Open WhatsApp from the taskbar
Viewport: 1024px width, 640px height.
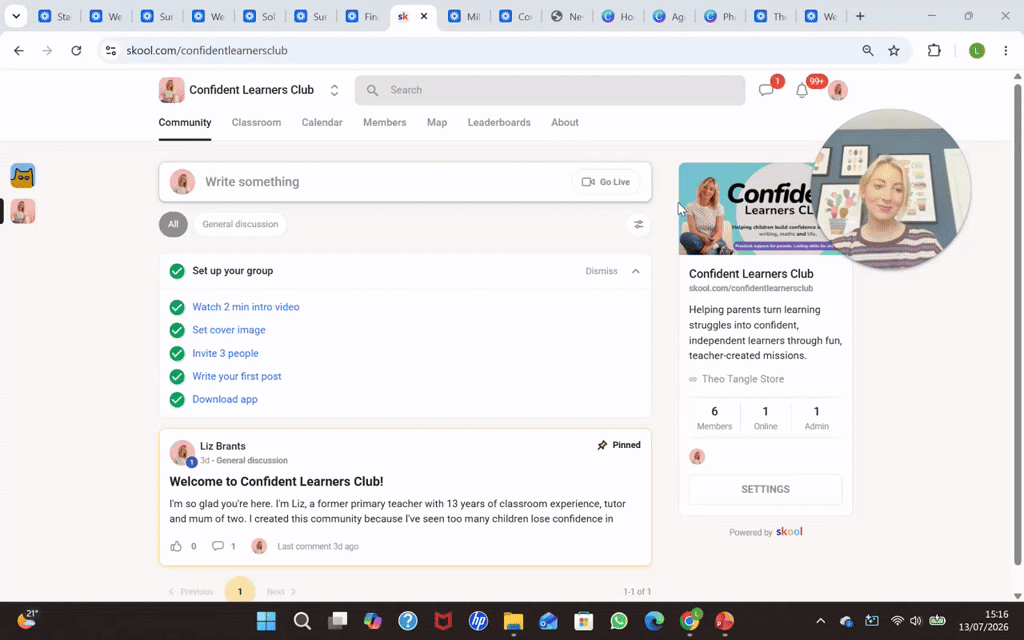[x=618, y=620]
